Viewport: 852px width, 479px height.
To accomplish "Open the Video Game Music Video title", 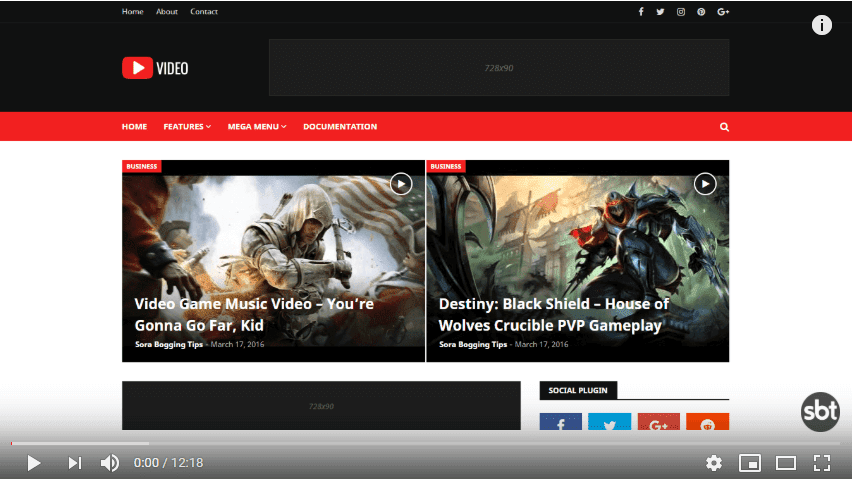I will click(254, 314).
